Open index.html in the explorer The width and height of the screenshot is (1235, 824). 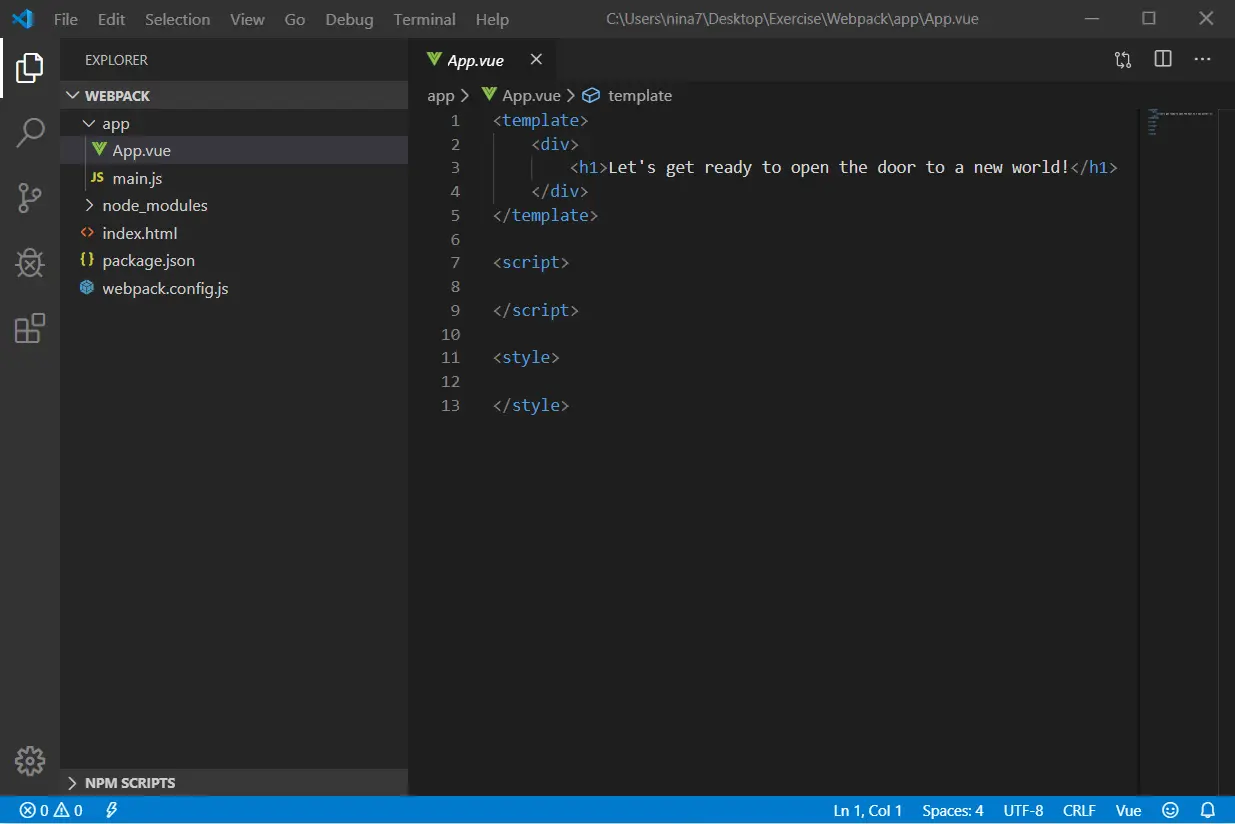[x=234, y=233]
